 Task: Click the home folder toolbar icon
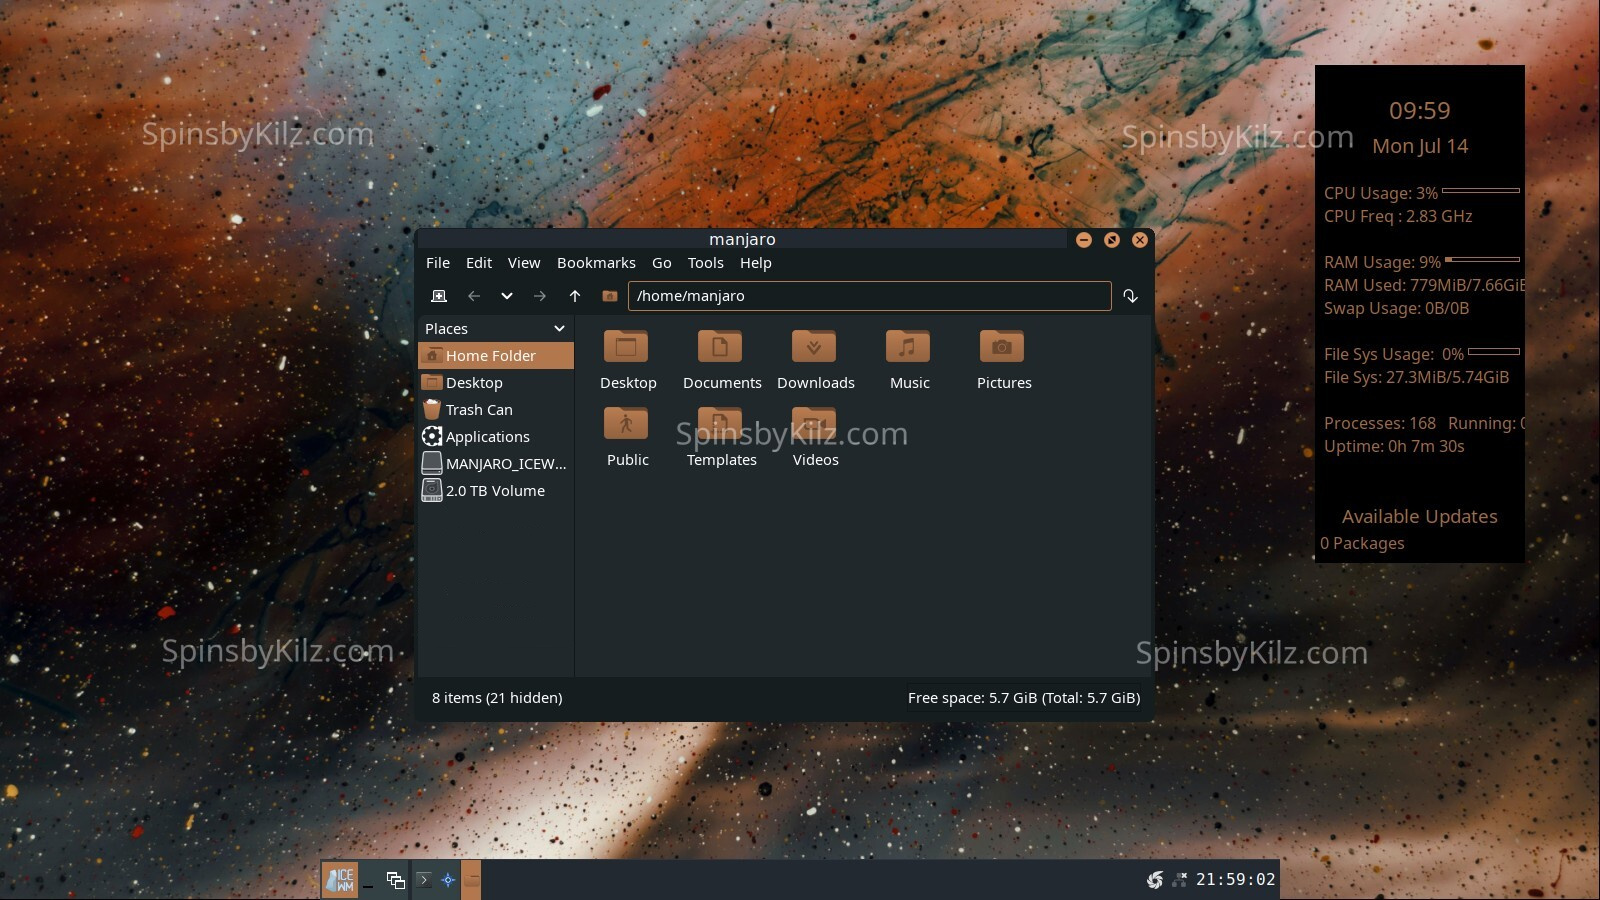click(610, 296)
